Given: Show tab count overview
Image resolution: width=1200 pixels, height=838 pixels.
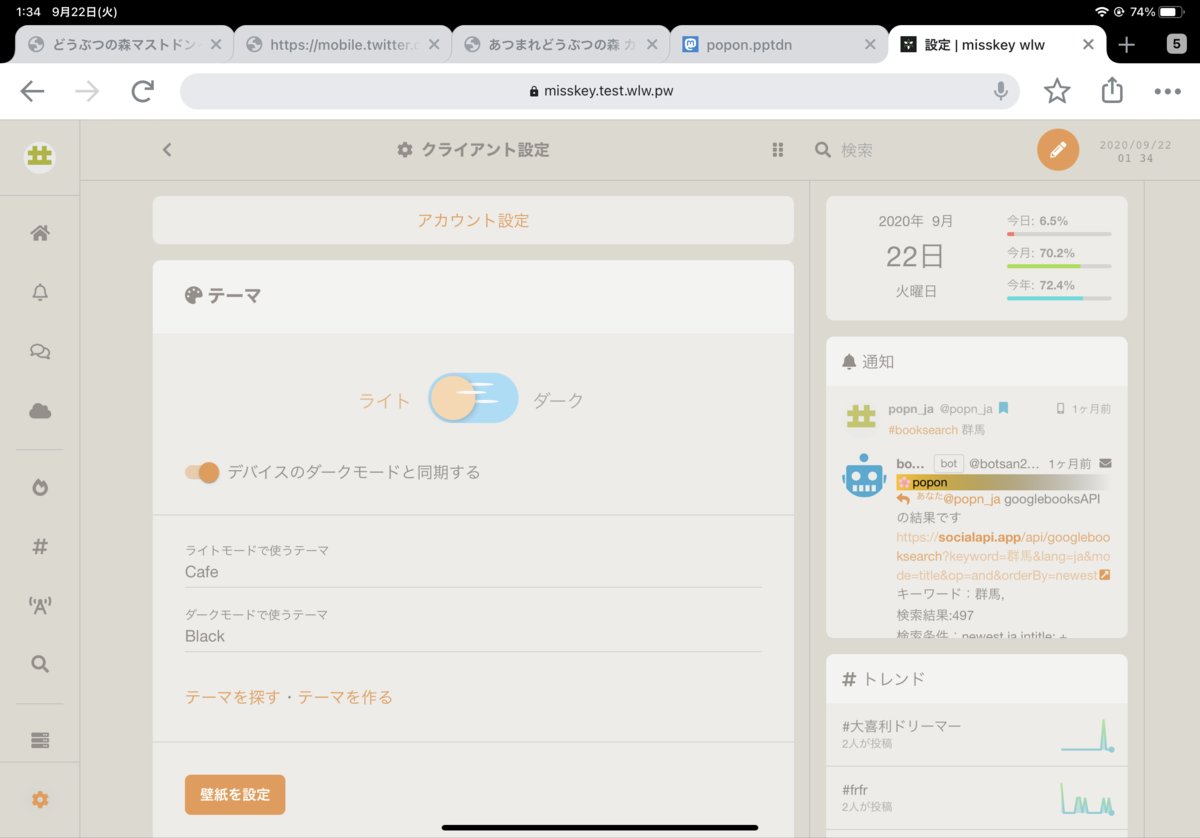Looking at the screenshot, I should (1177, 44).
